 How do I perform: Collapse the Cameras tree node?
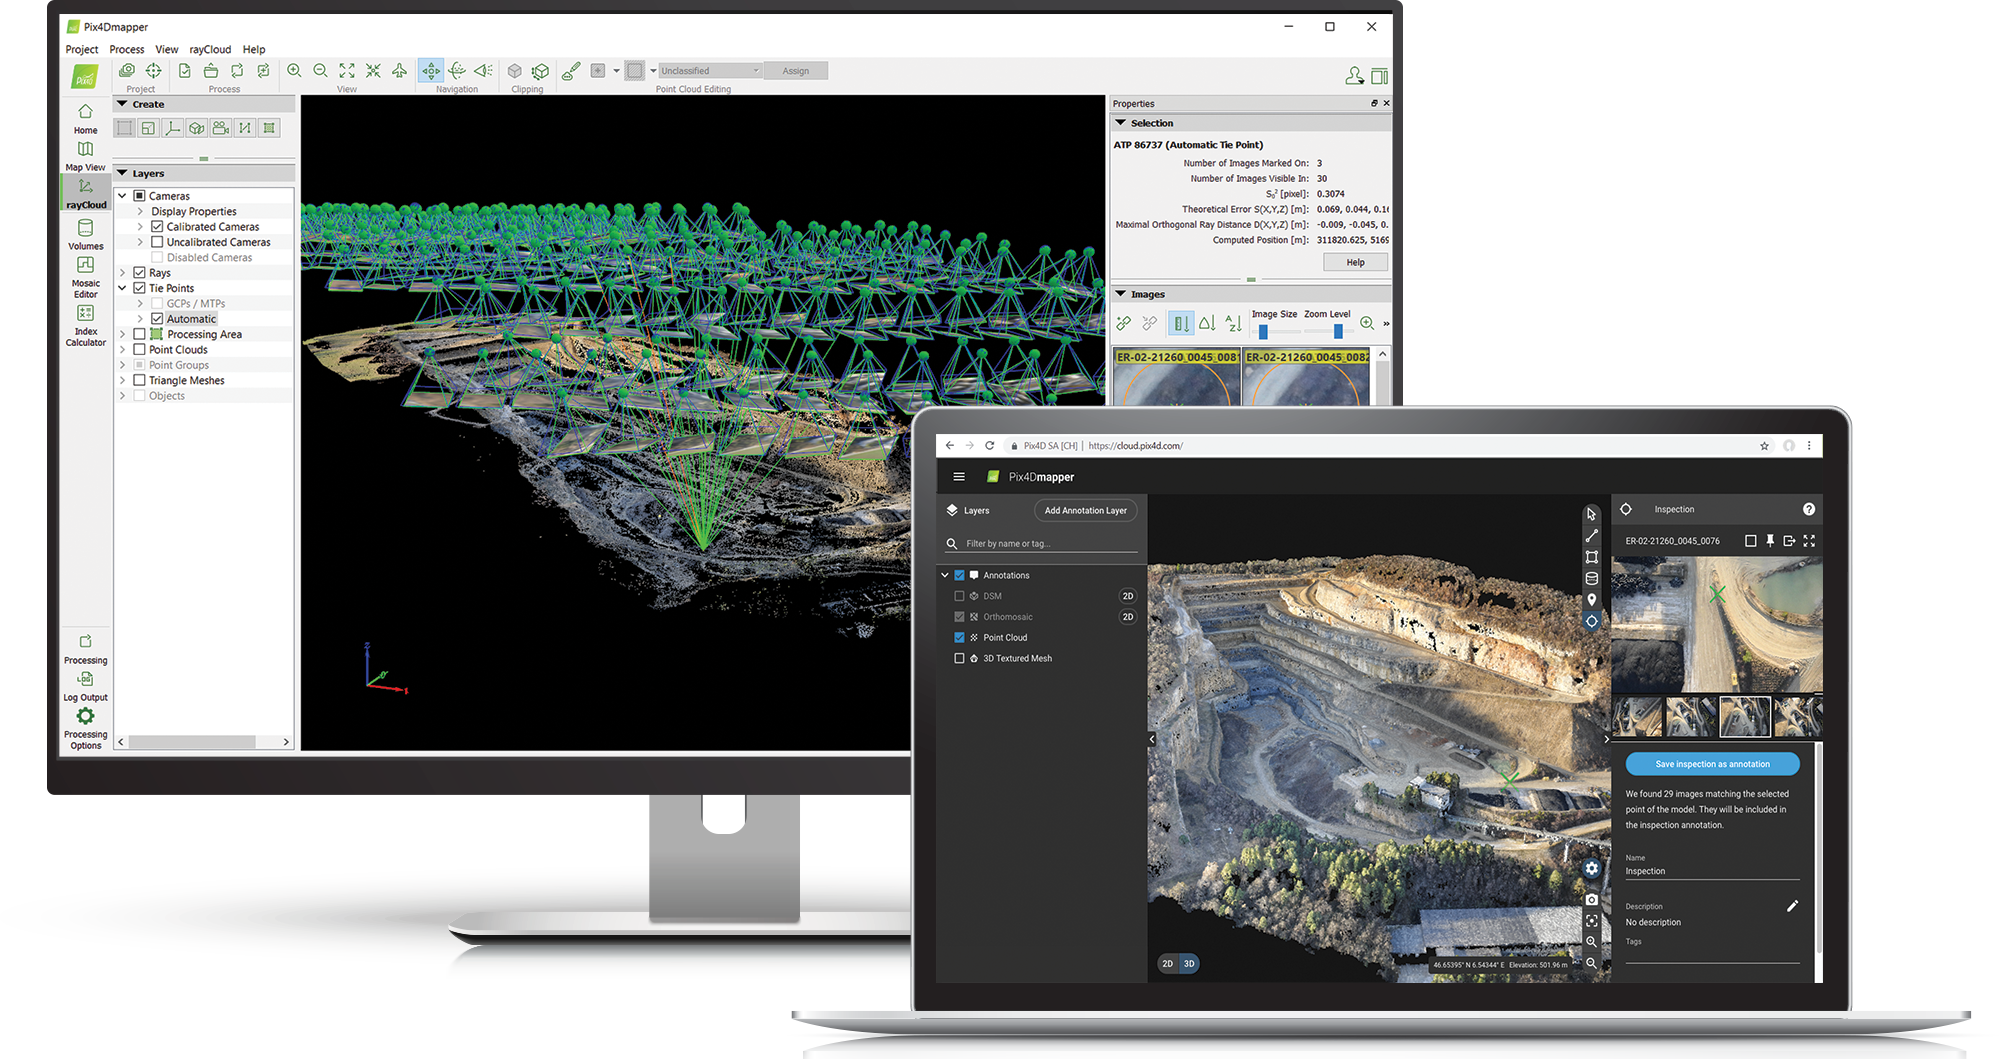(x=122, y=196)
